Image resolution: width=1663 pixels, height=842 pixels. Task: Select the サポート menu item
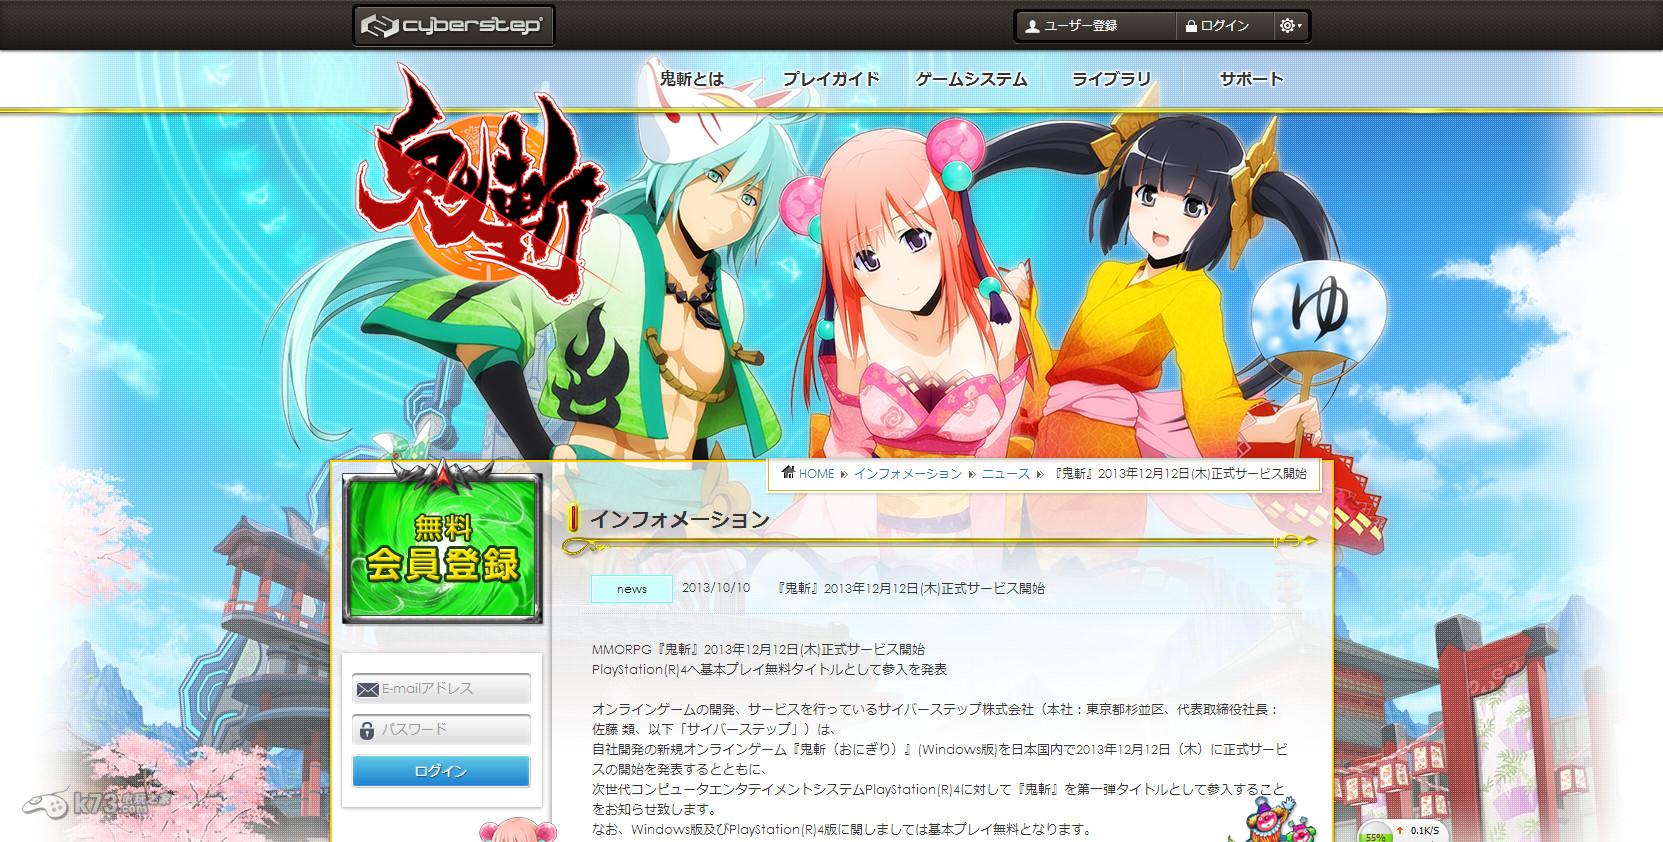[1250, 79]
